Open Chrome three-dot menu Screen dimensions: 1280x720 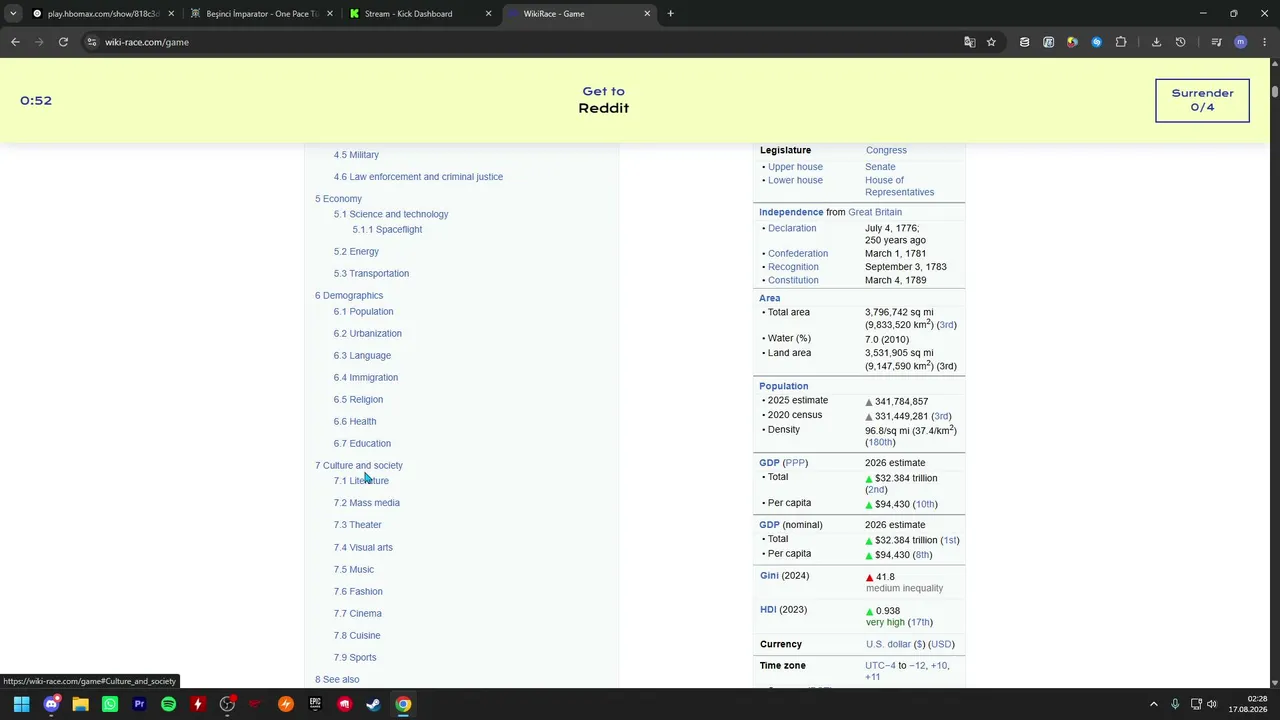1263,42
